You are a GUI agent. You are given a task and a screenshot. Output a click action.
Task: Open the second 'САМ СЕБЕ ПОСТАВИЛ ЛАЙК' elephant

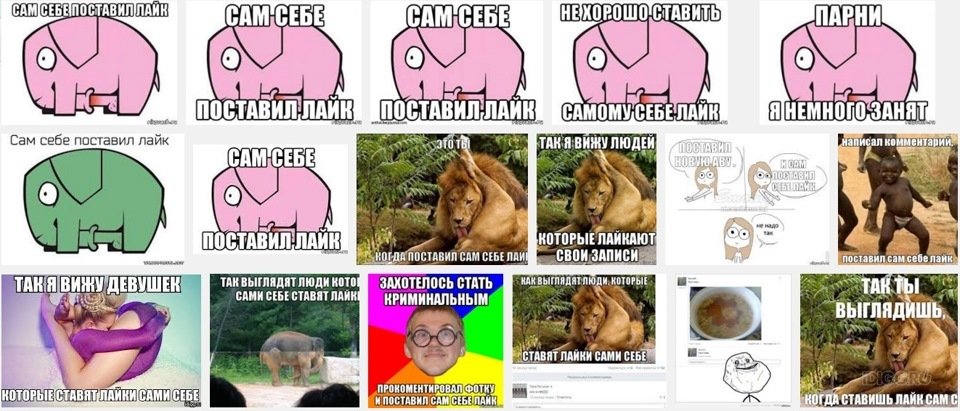pyautogui.click(x=274, y=62)
